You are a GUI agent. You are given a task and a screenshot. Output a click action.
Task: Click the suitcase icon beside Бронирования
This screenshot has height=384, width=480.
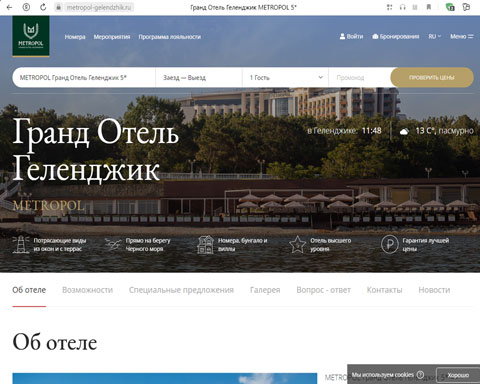[x=375, y=36]
